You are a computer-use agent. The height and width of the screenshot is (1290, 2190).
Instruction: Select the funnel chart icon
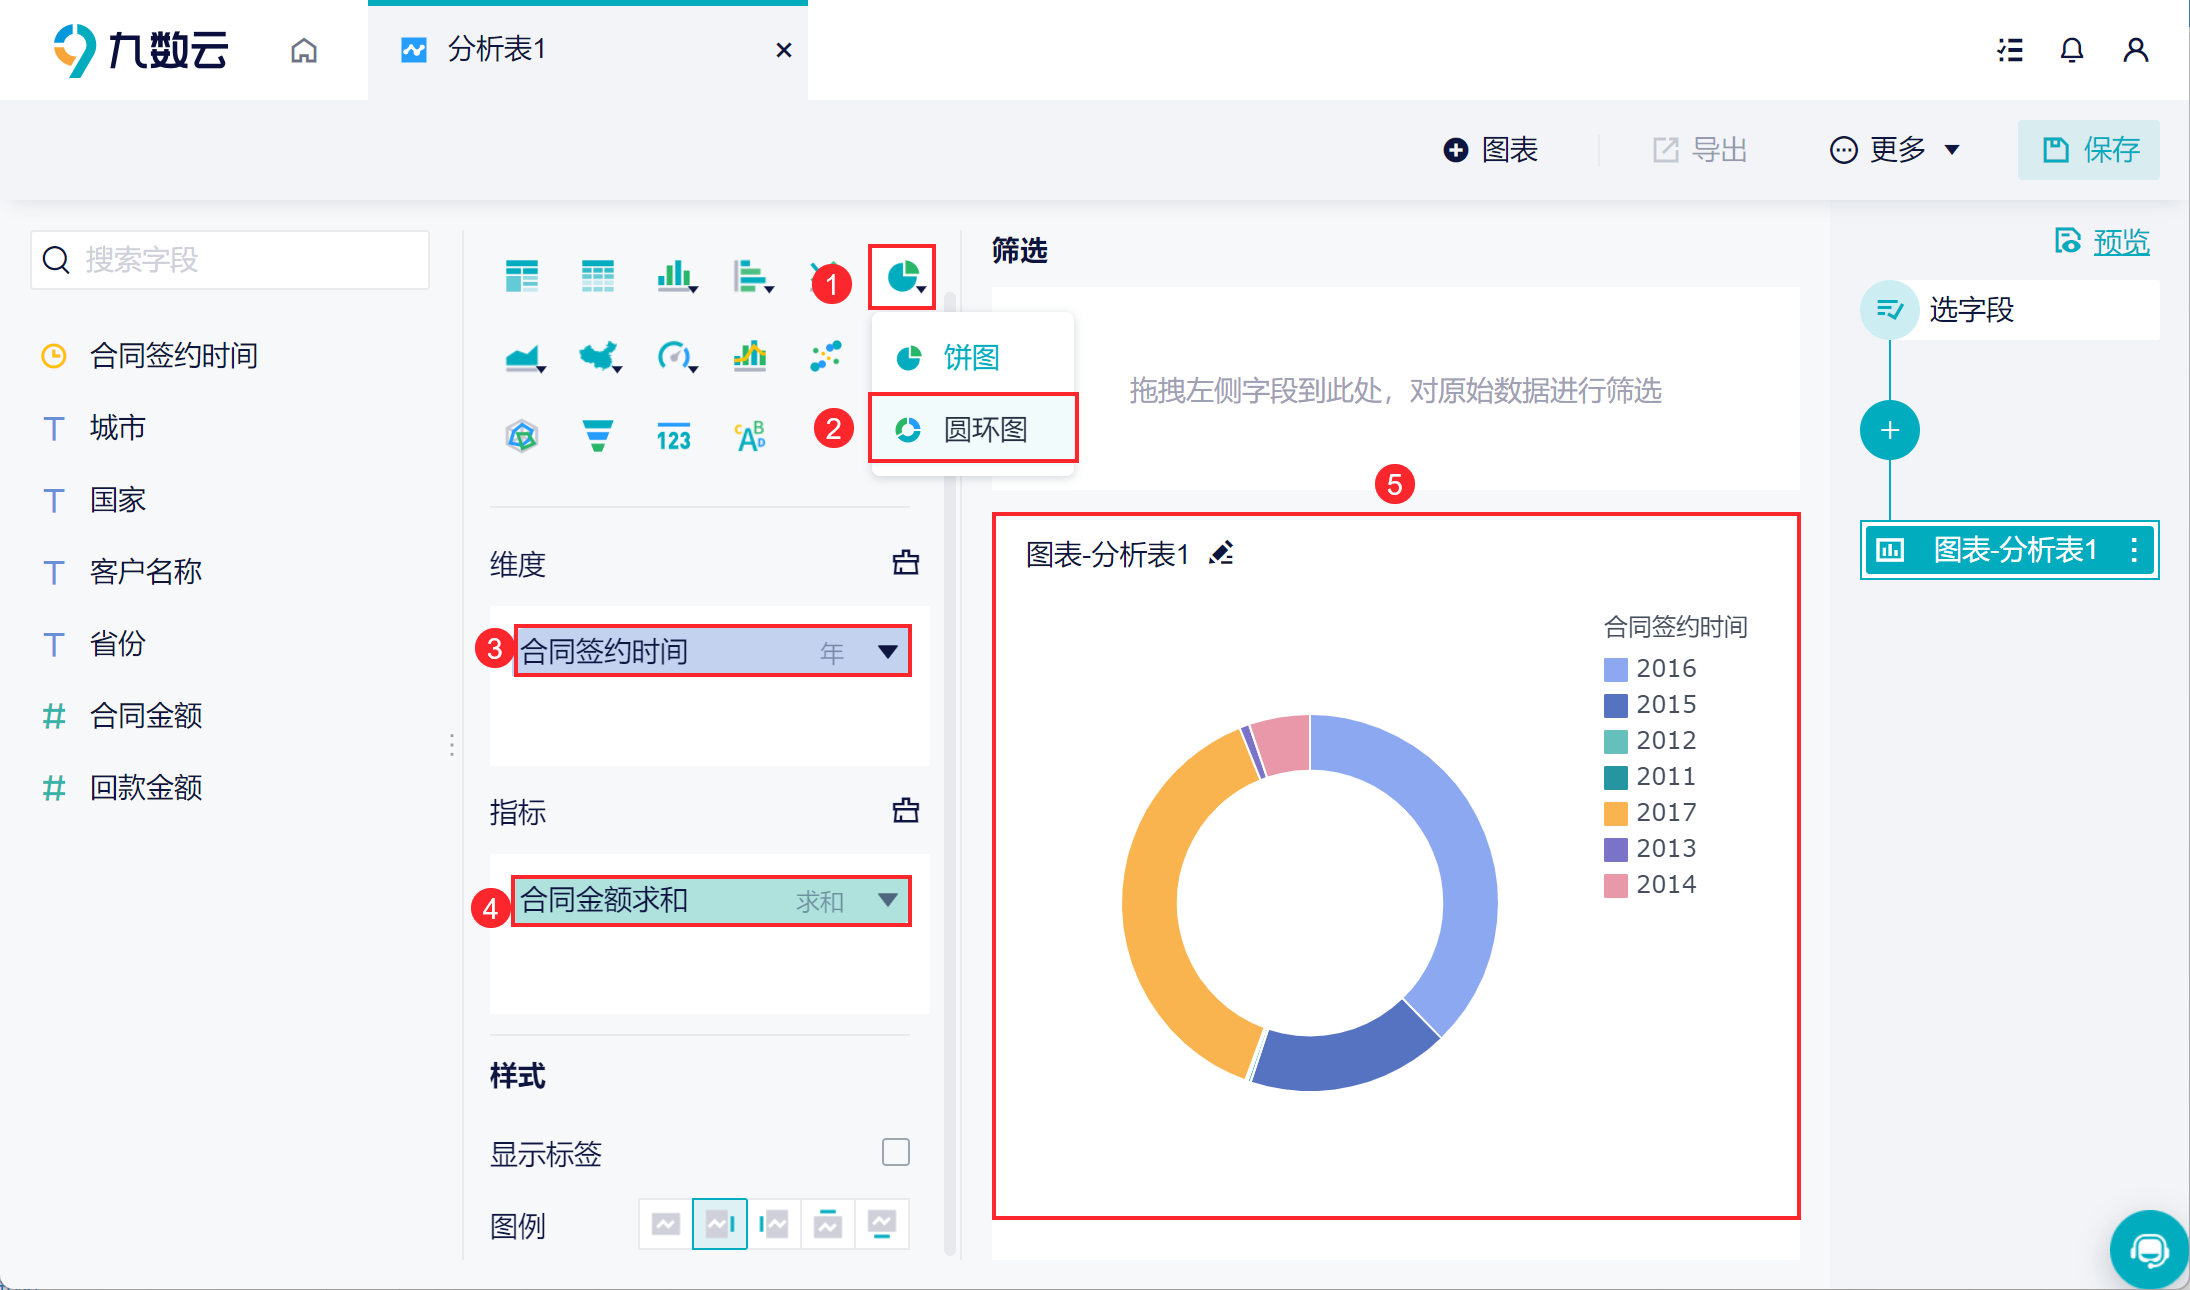pos(598,436)
